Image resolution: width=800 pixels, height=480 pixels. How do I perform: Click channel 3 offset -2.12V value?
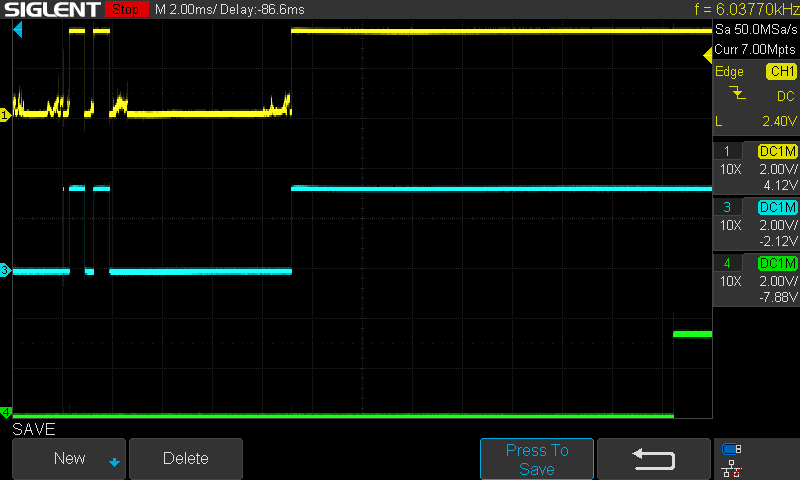point(778,241)
